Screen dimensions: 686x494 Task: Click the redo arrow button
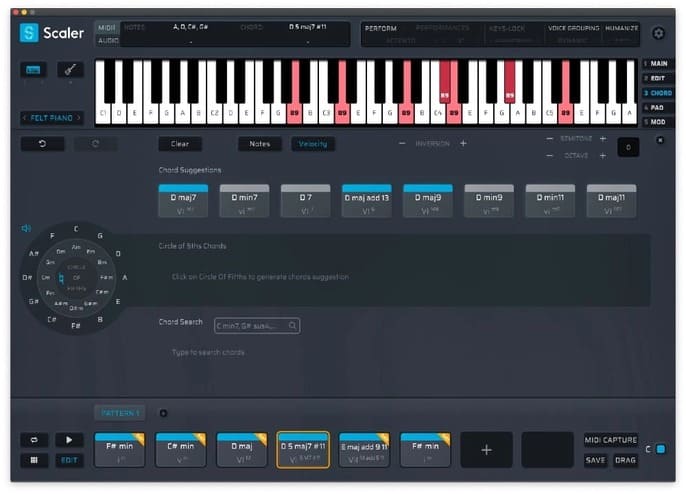[x=95, y=144]
